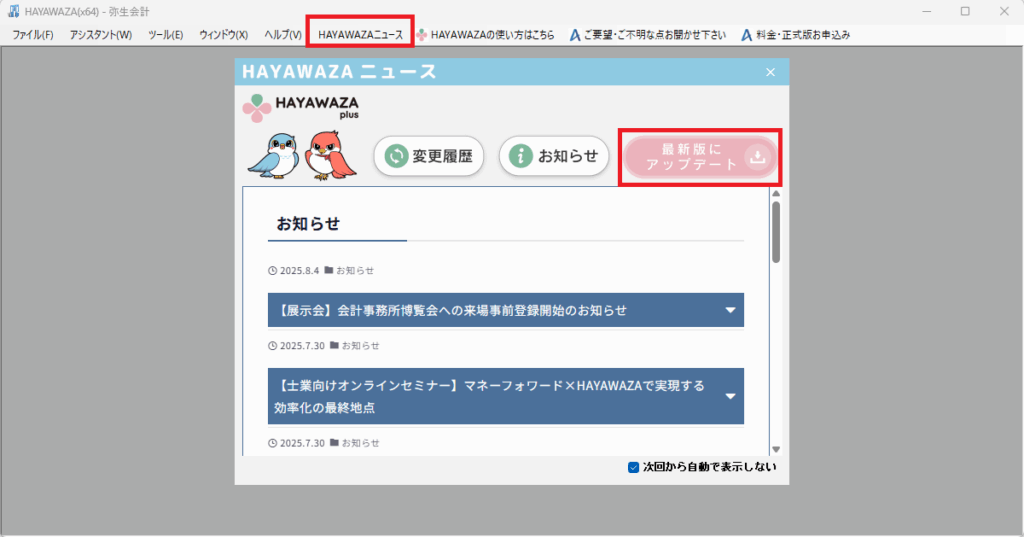Click the news list scrollbar thumb
This screenshot has width=1024, height=537.
[776, 232]
